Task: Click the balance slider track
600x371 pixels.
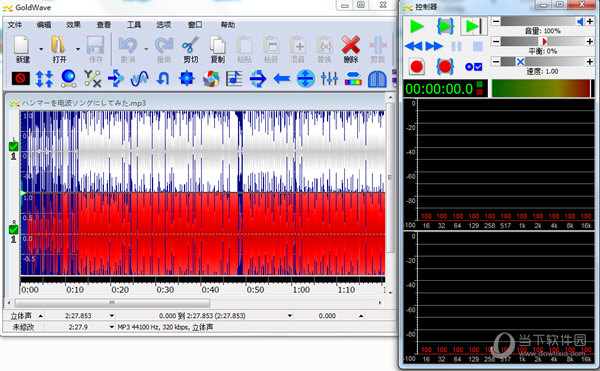Action: 543,41
